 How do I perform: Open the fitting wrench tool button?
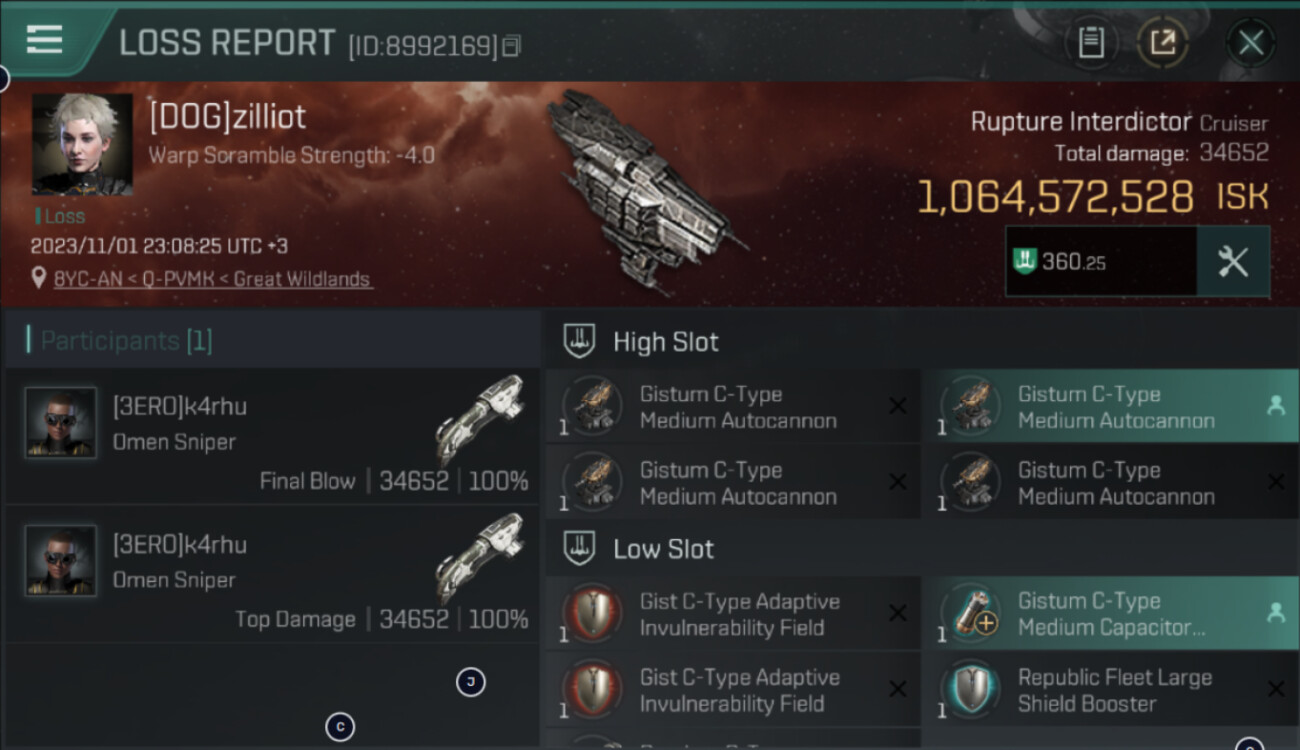point(1233,261)
